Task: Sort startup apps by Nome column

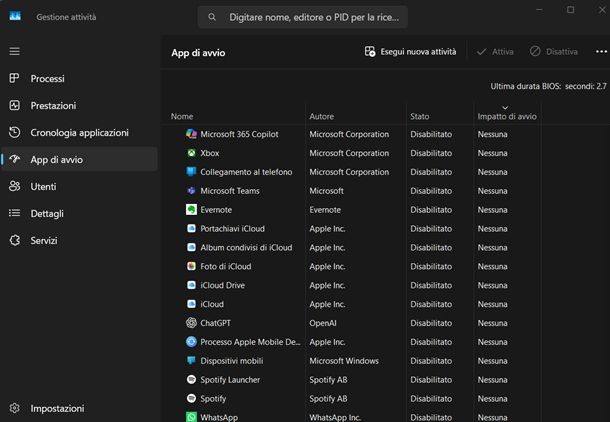Action: tap(182, 117)
